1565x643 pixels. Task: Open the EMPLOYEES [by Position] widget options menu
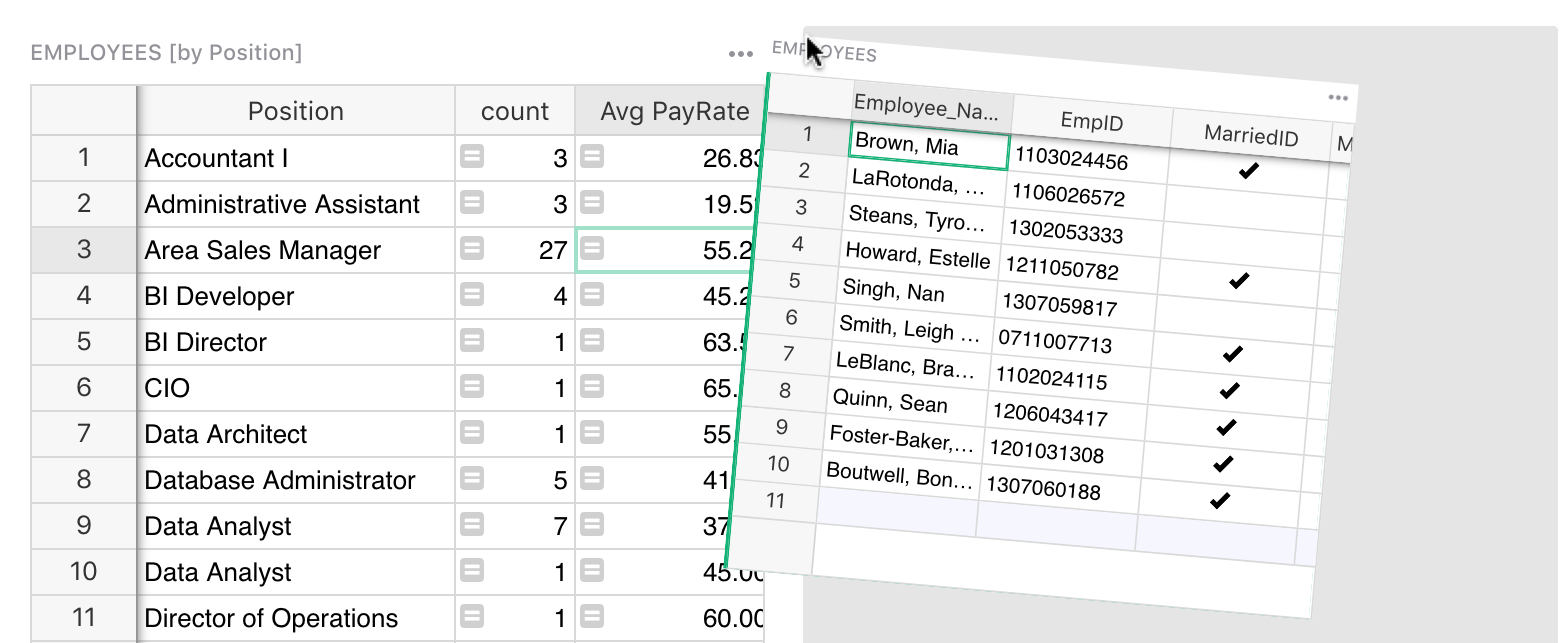point(741,54)
